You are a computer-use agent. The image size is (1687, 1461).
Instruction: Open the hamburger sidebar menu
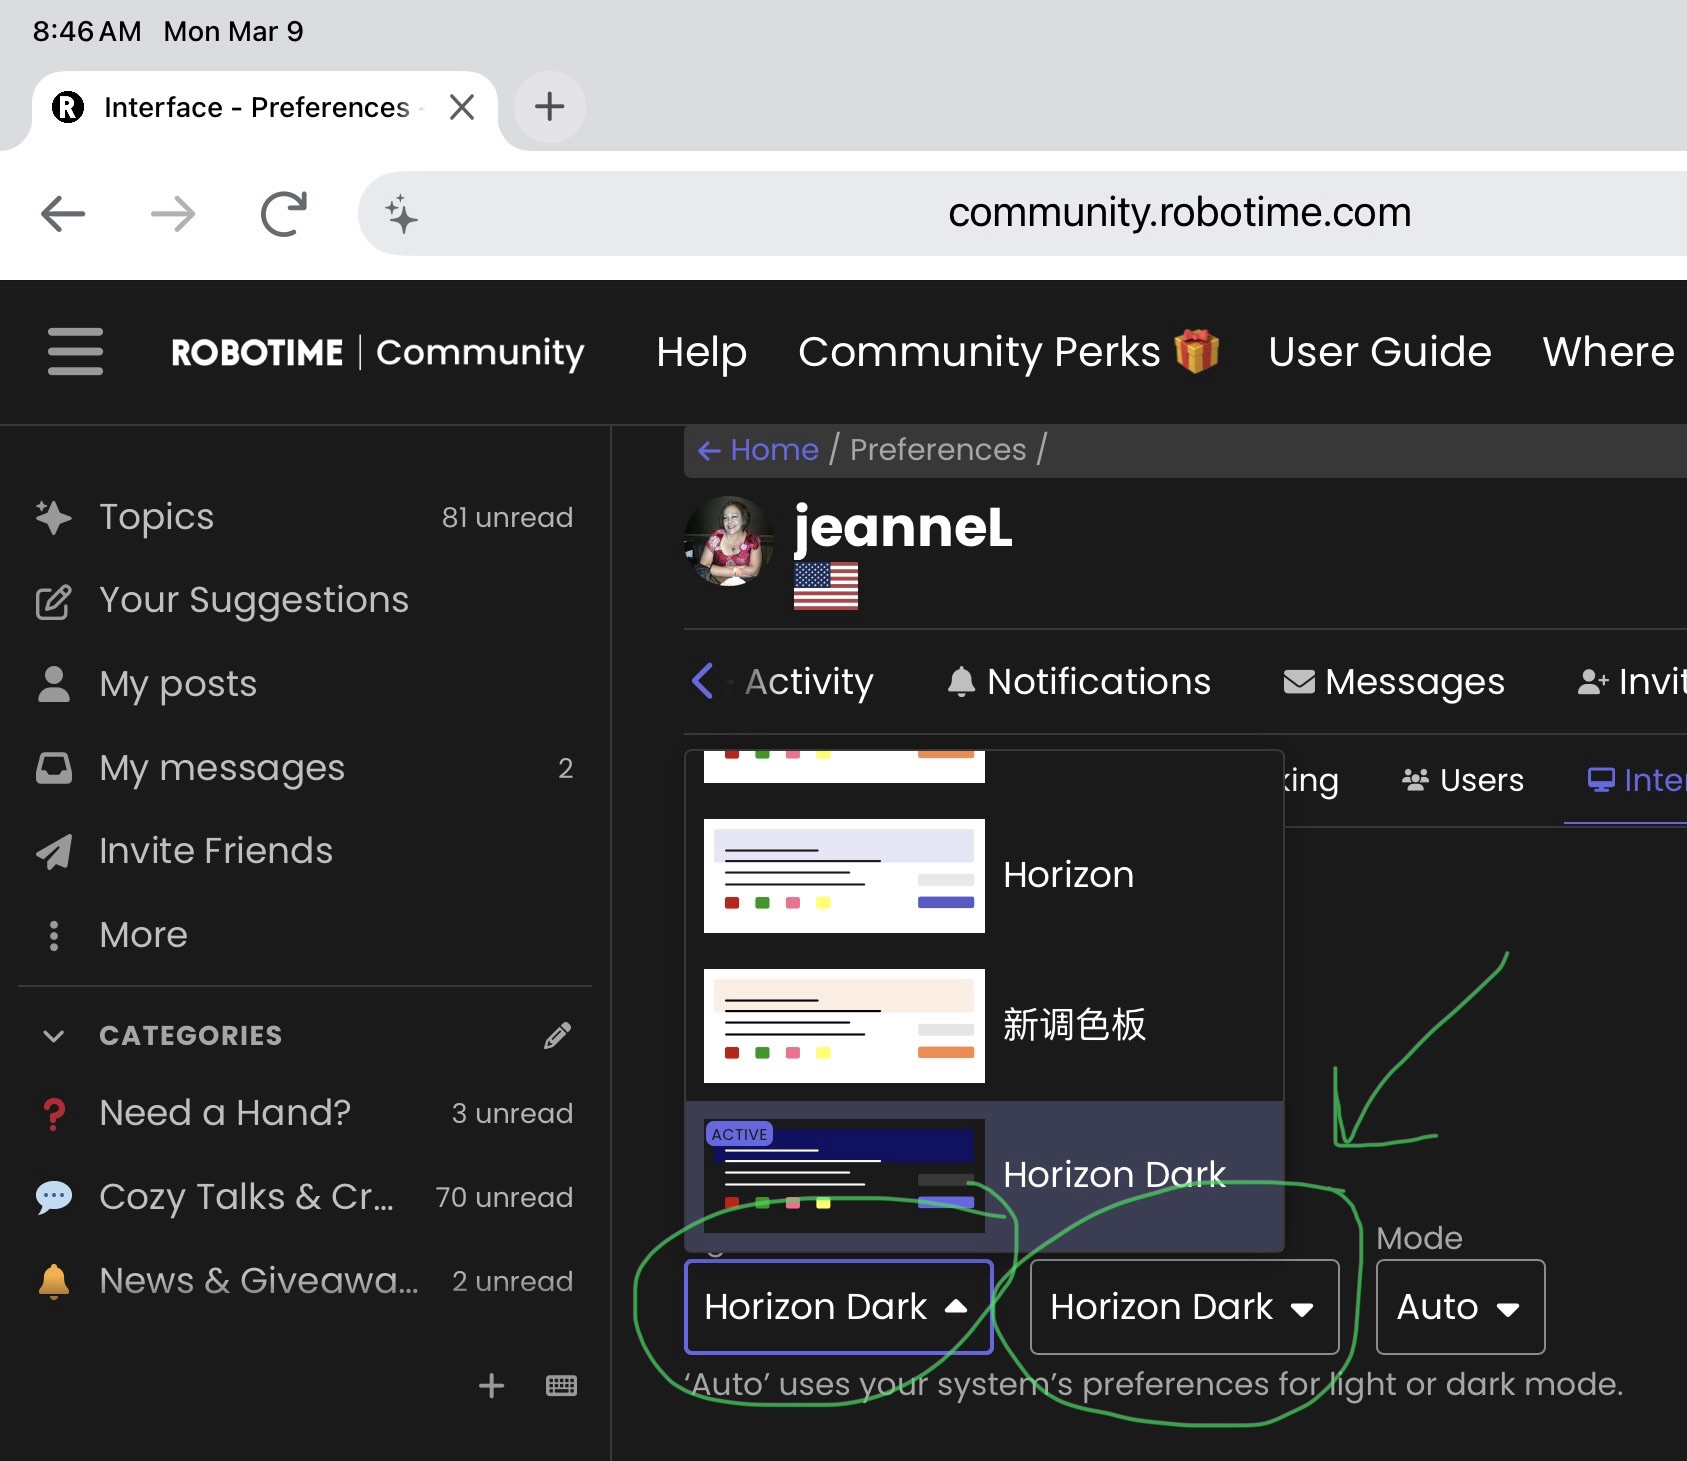pyautogui.click(x=75, y=352)
